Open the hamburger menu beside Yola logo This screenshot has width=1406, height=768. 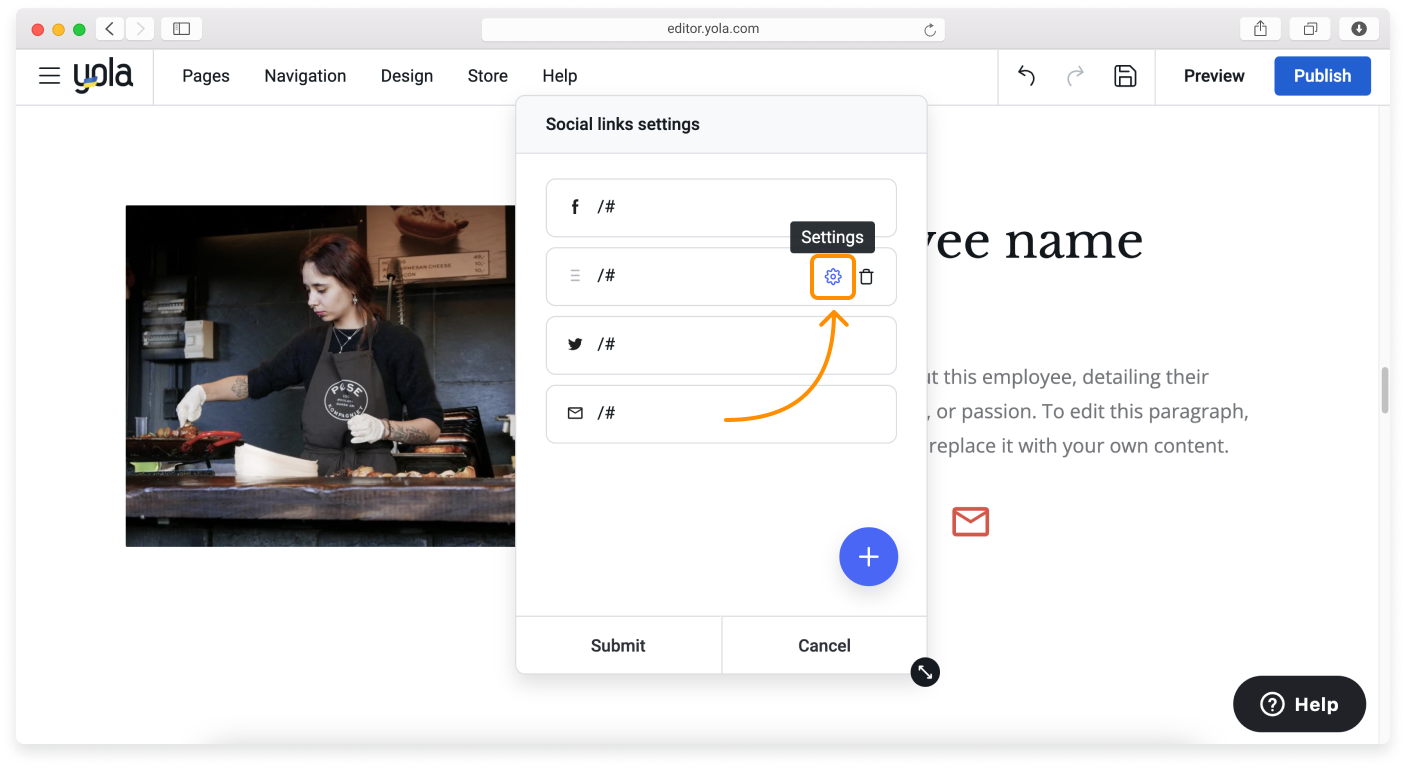(x=49, y=76)
